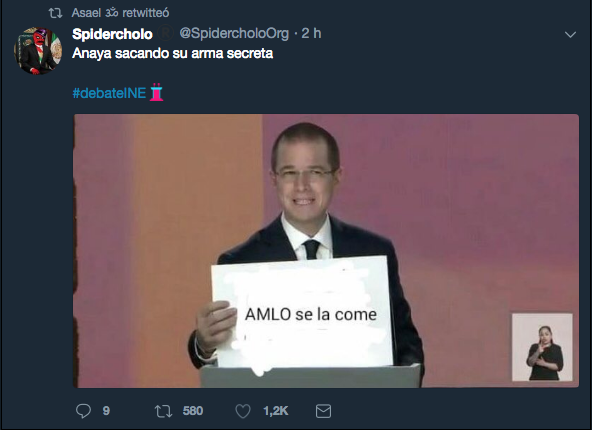The image size is (592, 430).
Task: Open the Asael retwitteó link
Action: (x=120, y=13)
